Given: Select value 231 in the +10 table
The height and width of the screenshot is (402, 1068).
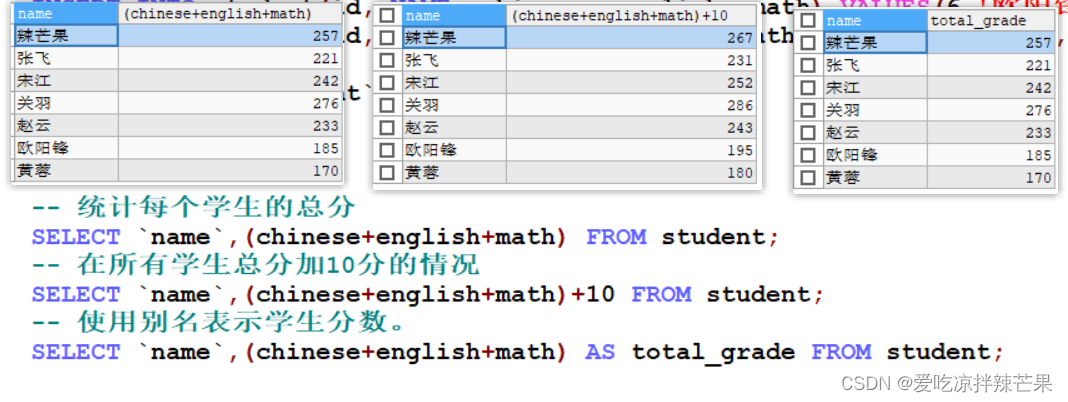Looking at the screenshot, I should click(x=631, y=61).
